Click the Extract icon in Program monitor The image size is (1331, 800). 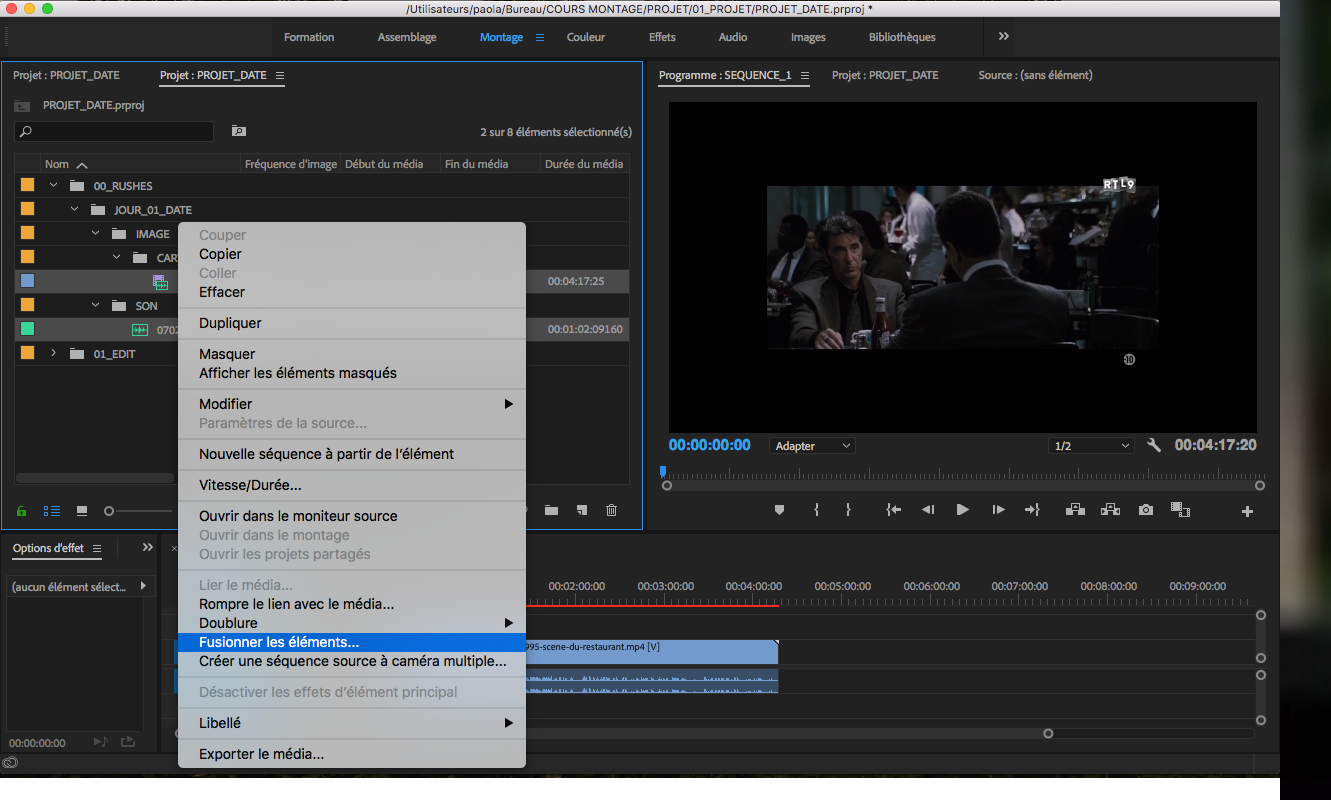(1110, 510)
